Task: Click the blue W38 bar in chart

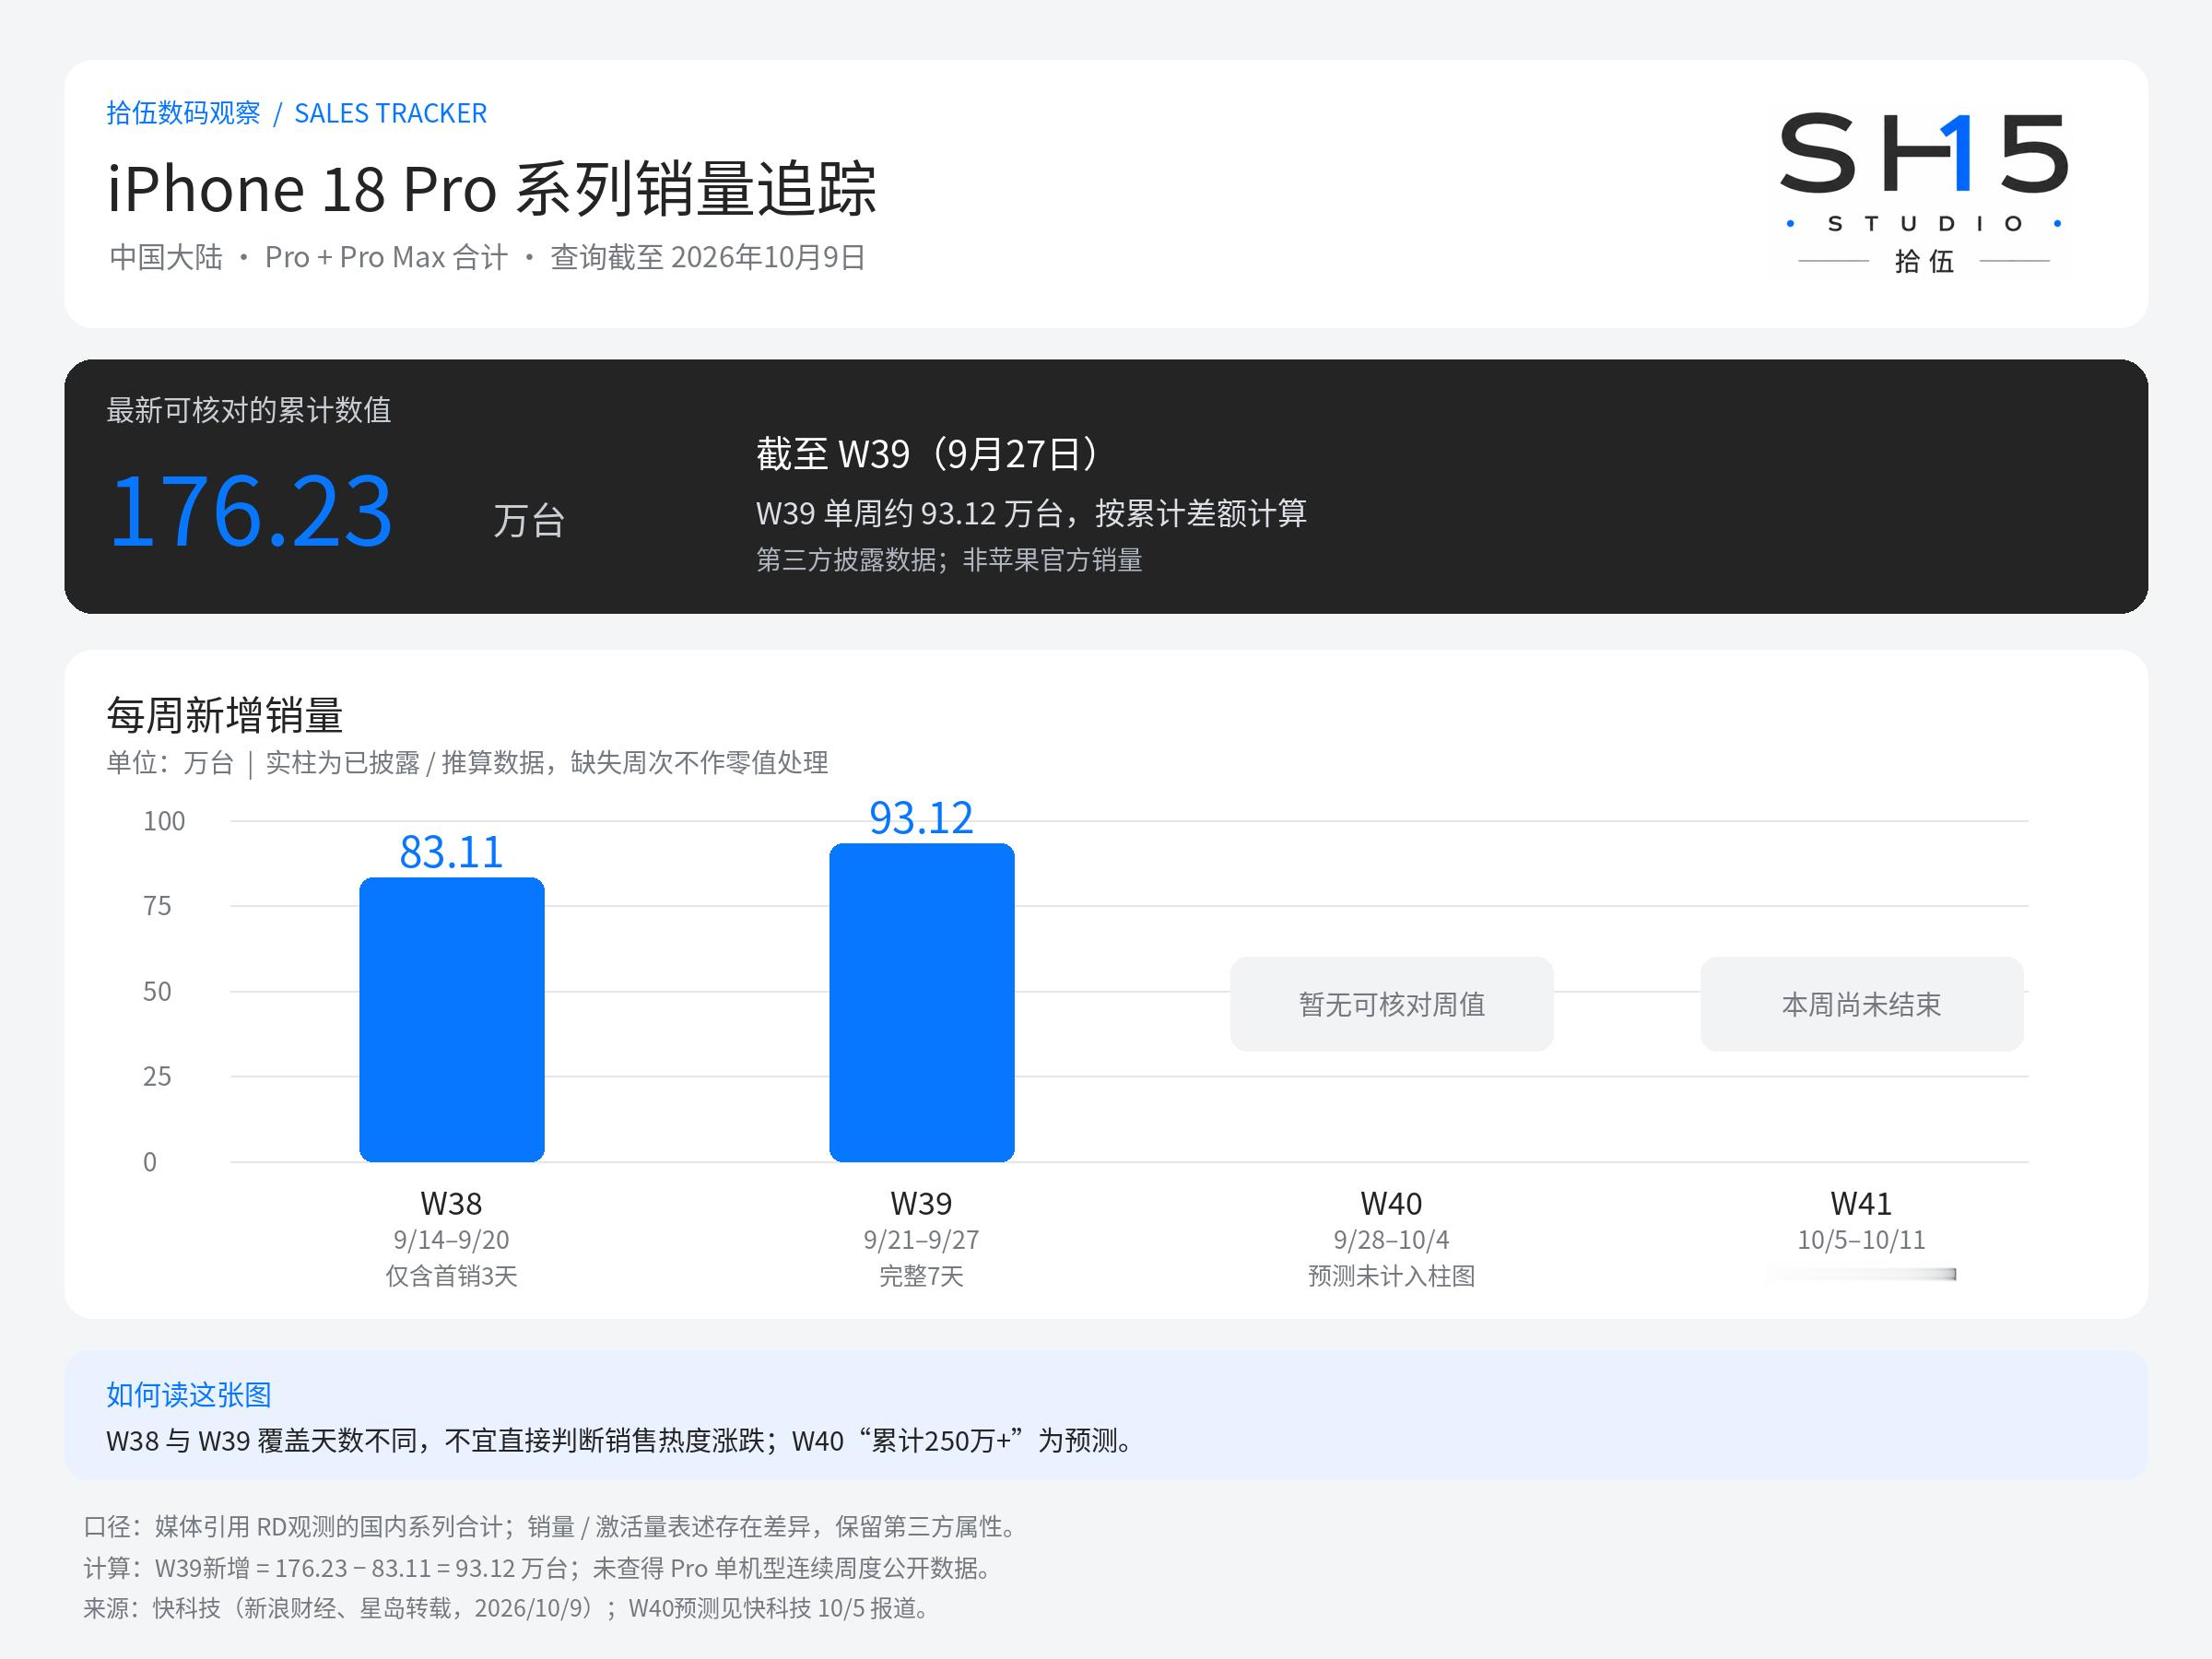Action: 452,1019
